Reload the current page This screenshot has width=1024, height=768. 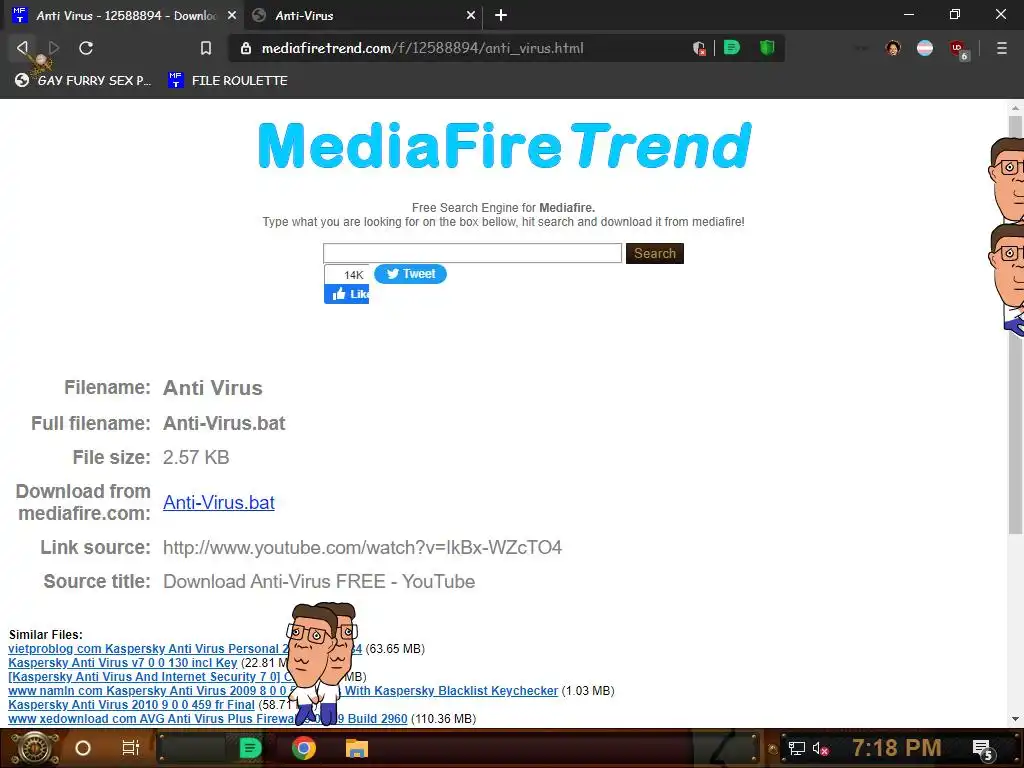(x=86, y=48)
